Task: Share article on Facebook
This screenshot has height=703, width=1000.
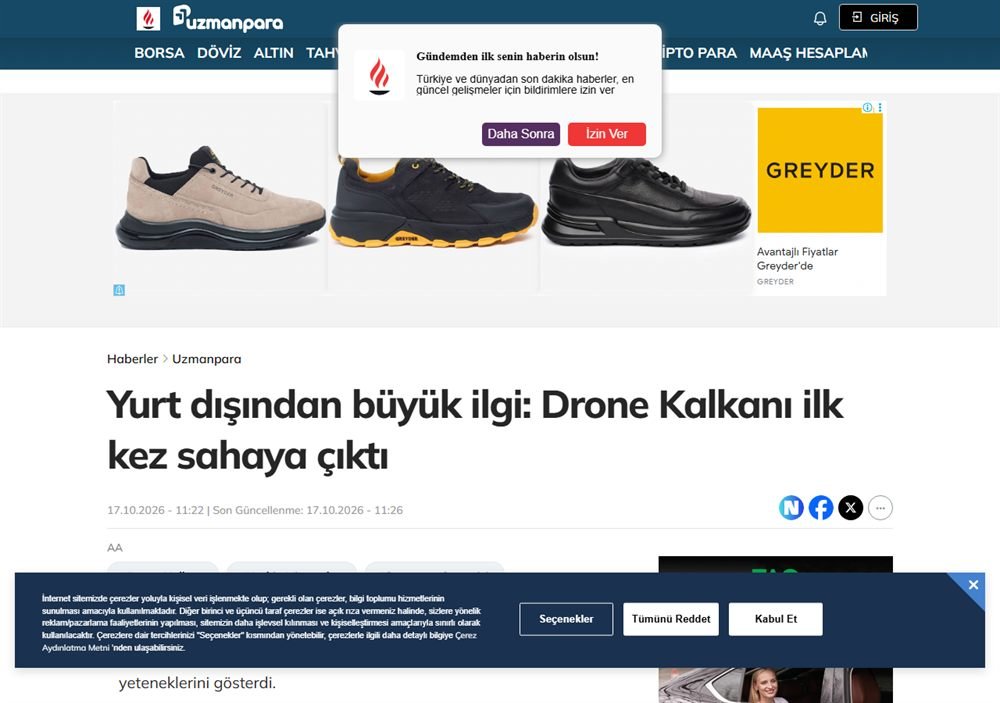Action: point(821,508)
